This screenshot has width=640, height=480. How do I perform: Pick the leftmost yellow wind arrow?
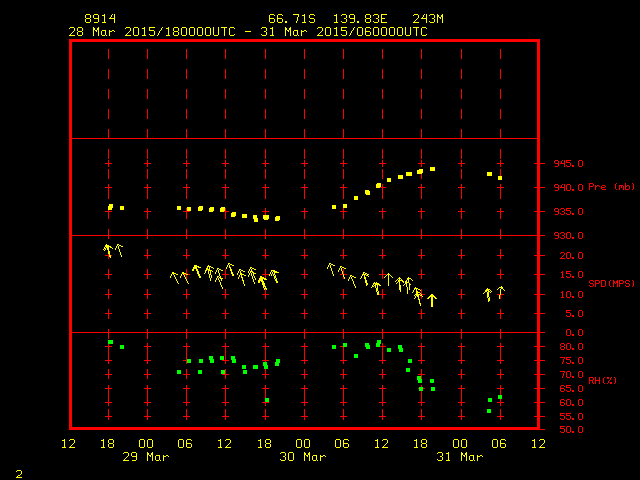(x=108, y=250)
